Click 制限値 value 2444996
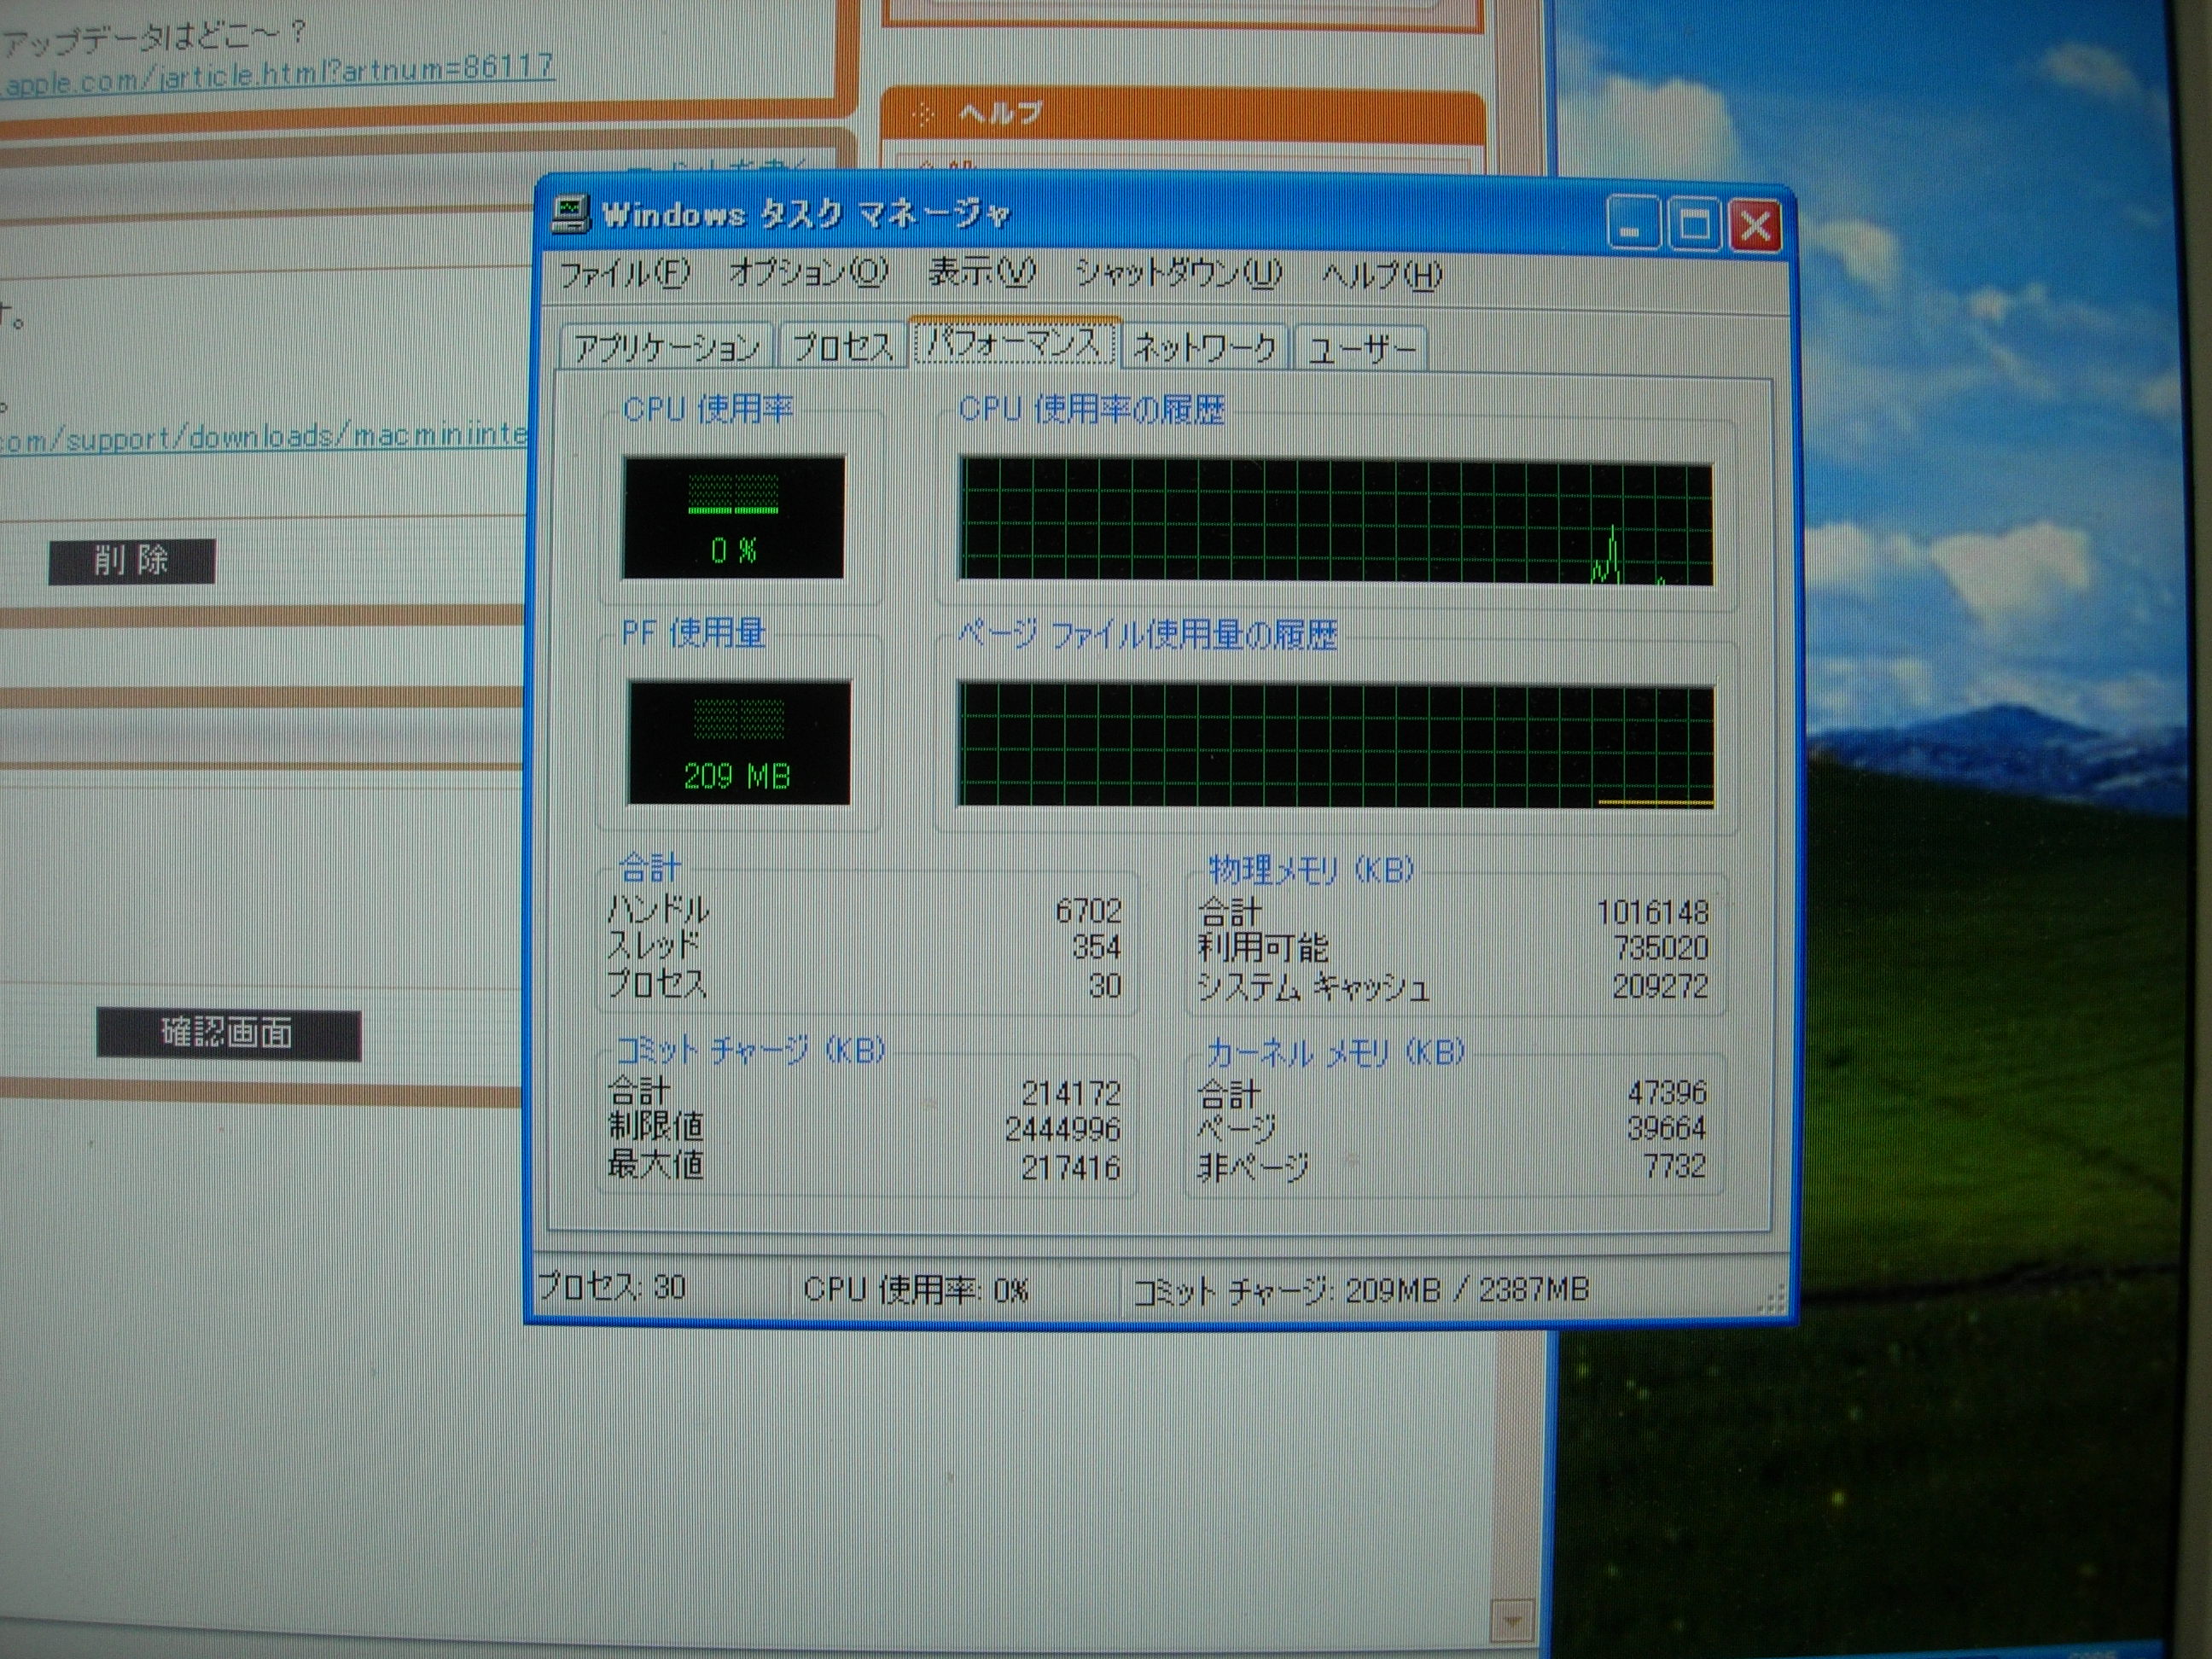2212x1659 pixels. (x=1062, y=1130)
